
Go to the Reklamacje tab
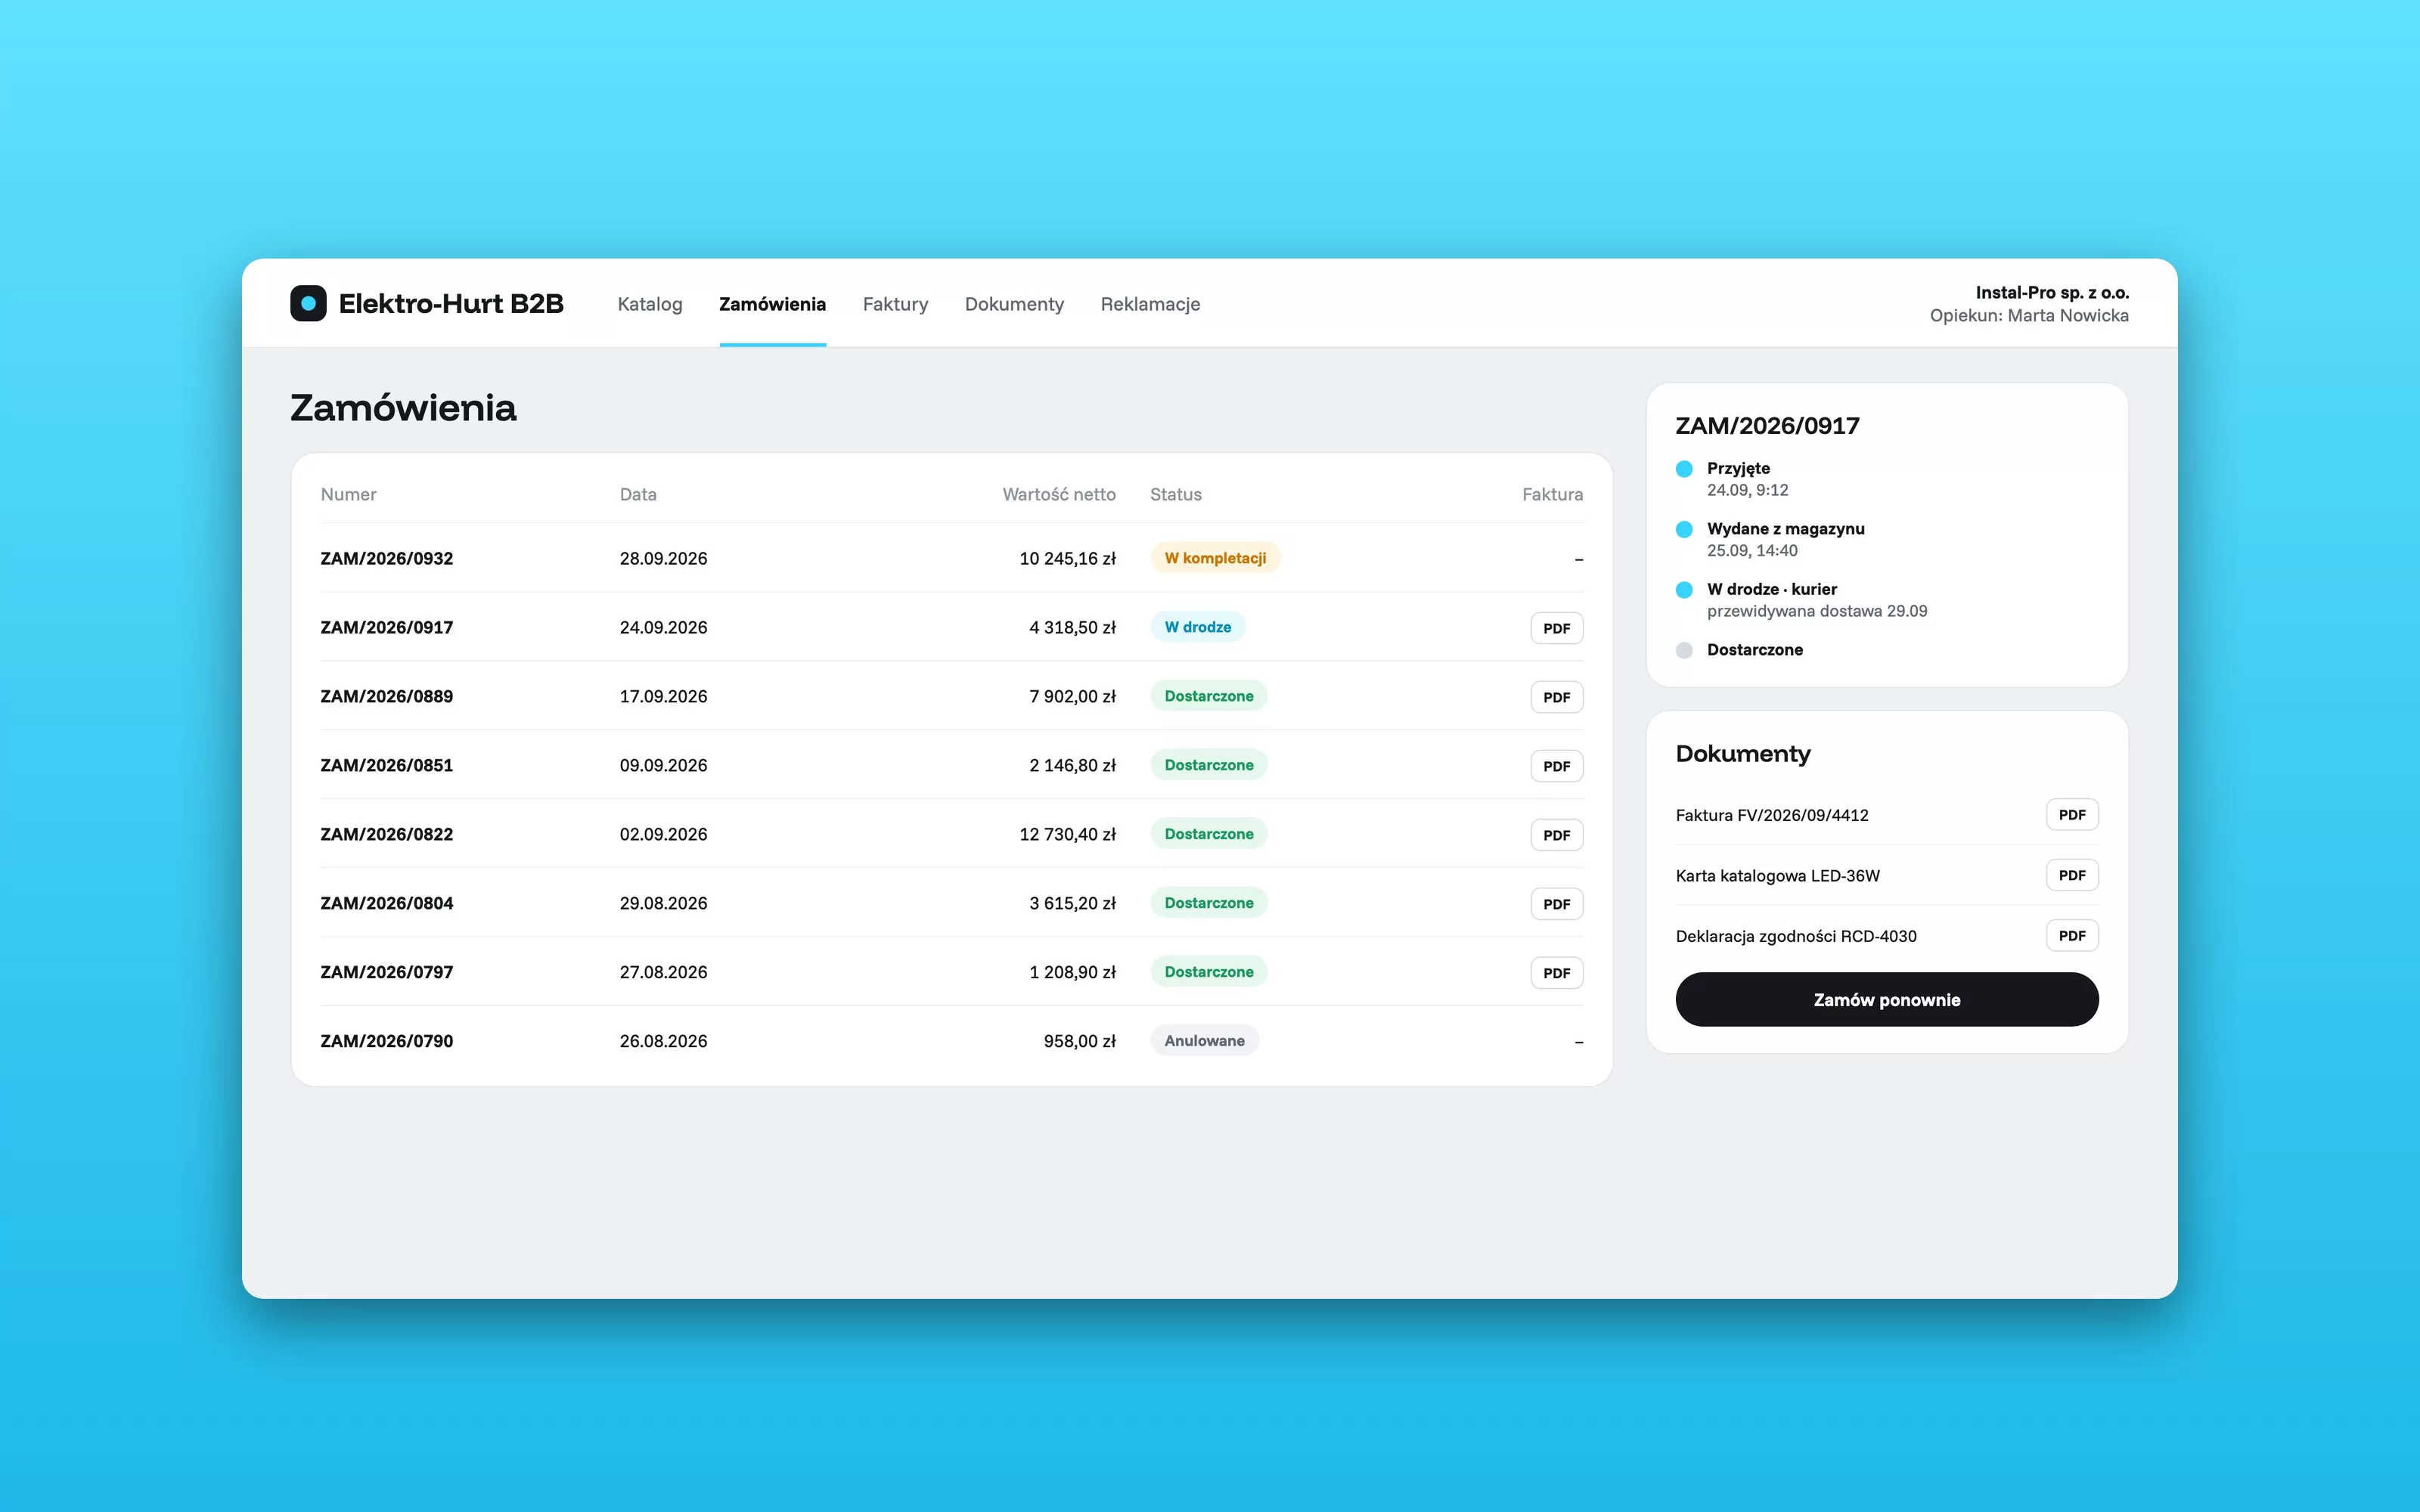1150,304
